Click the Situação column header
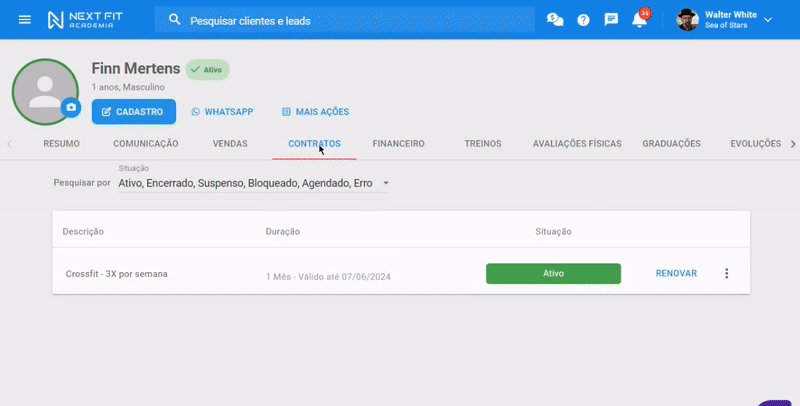Image resolution: width=800 pixels, height=406 pixels. pyautogui.click(x=553, y=232)
